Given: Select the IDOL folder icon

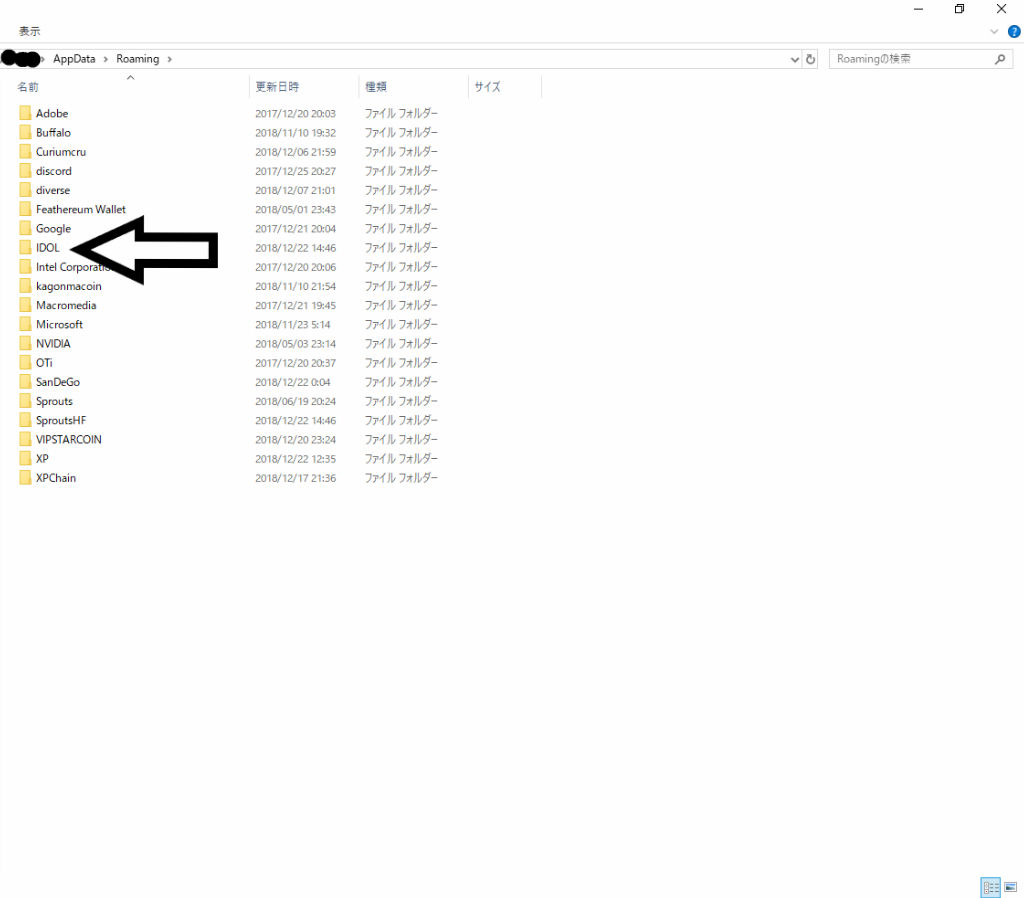Looking at the screenshot, I should pos(25,248).
